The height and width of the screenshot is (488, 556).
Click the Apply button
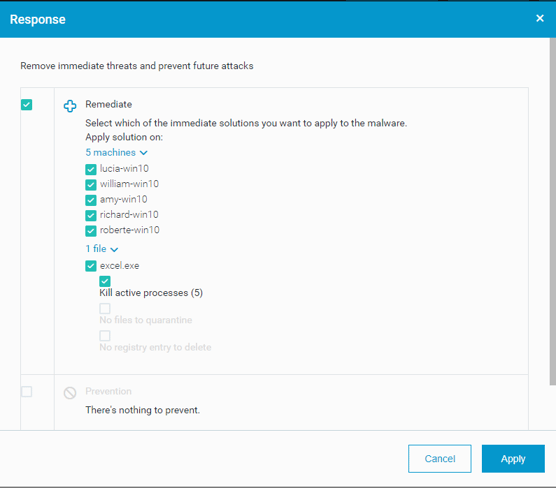coord(513,459)
